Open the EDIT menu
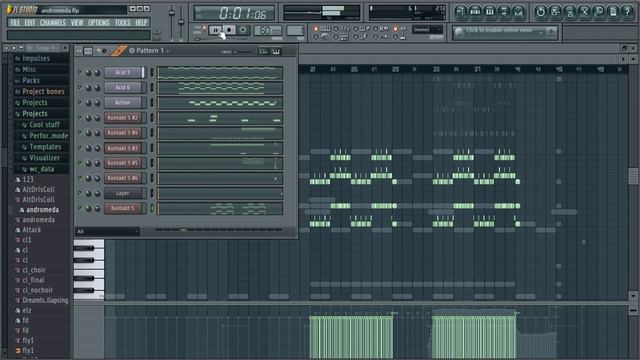This screenshot has width=640, height=360. coord(29,23)
